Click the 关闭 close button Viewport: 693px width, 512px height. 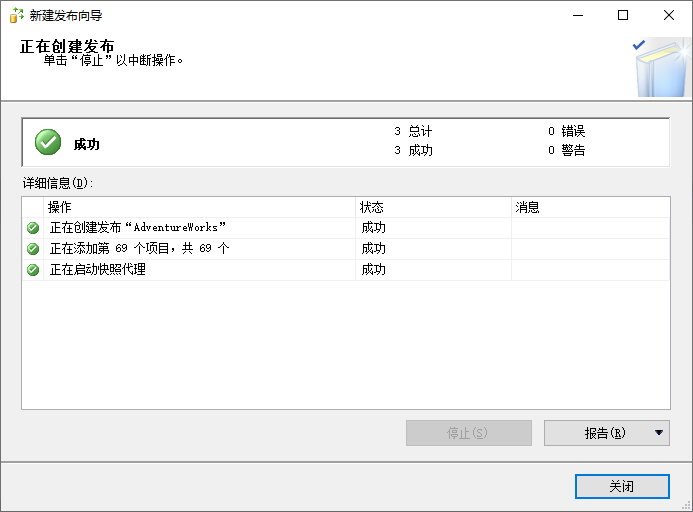pos(622,486)
